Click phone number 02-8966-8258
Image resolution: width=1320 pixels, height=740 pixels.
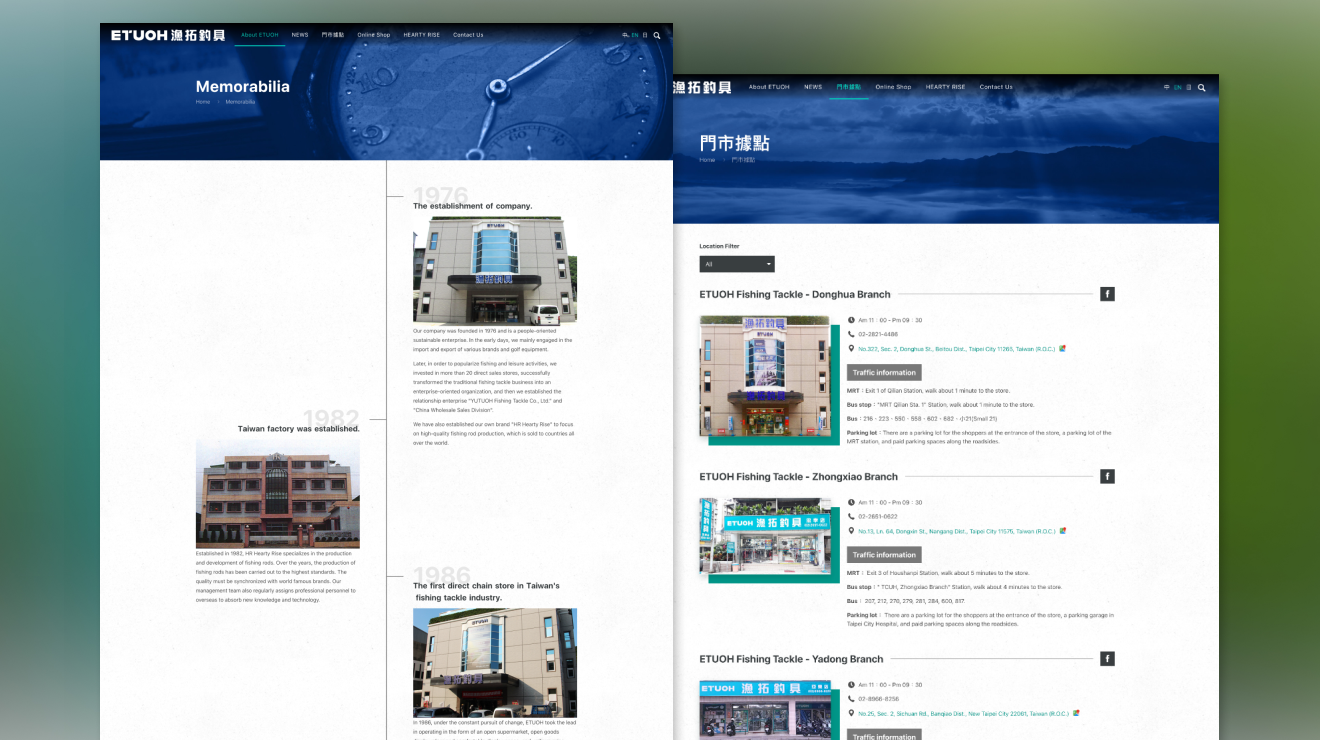(x=878, y=699)
